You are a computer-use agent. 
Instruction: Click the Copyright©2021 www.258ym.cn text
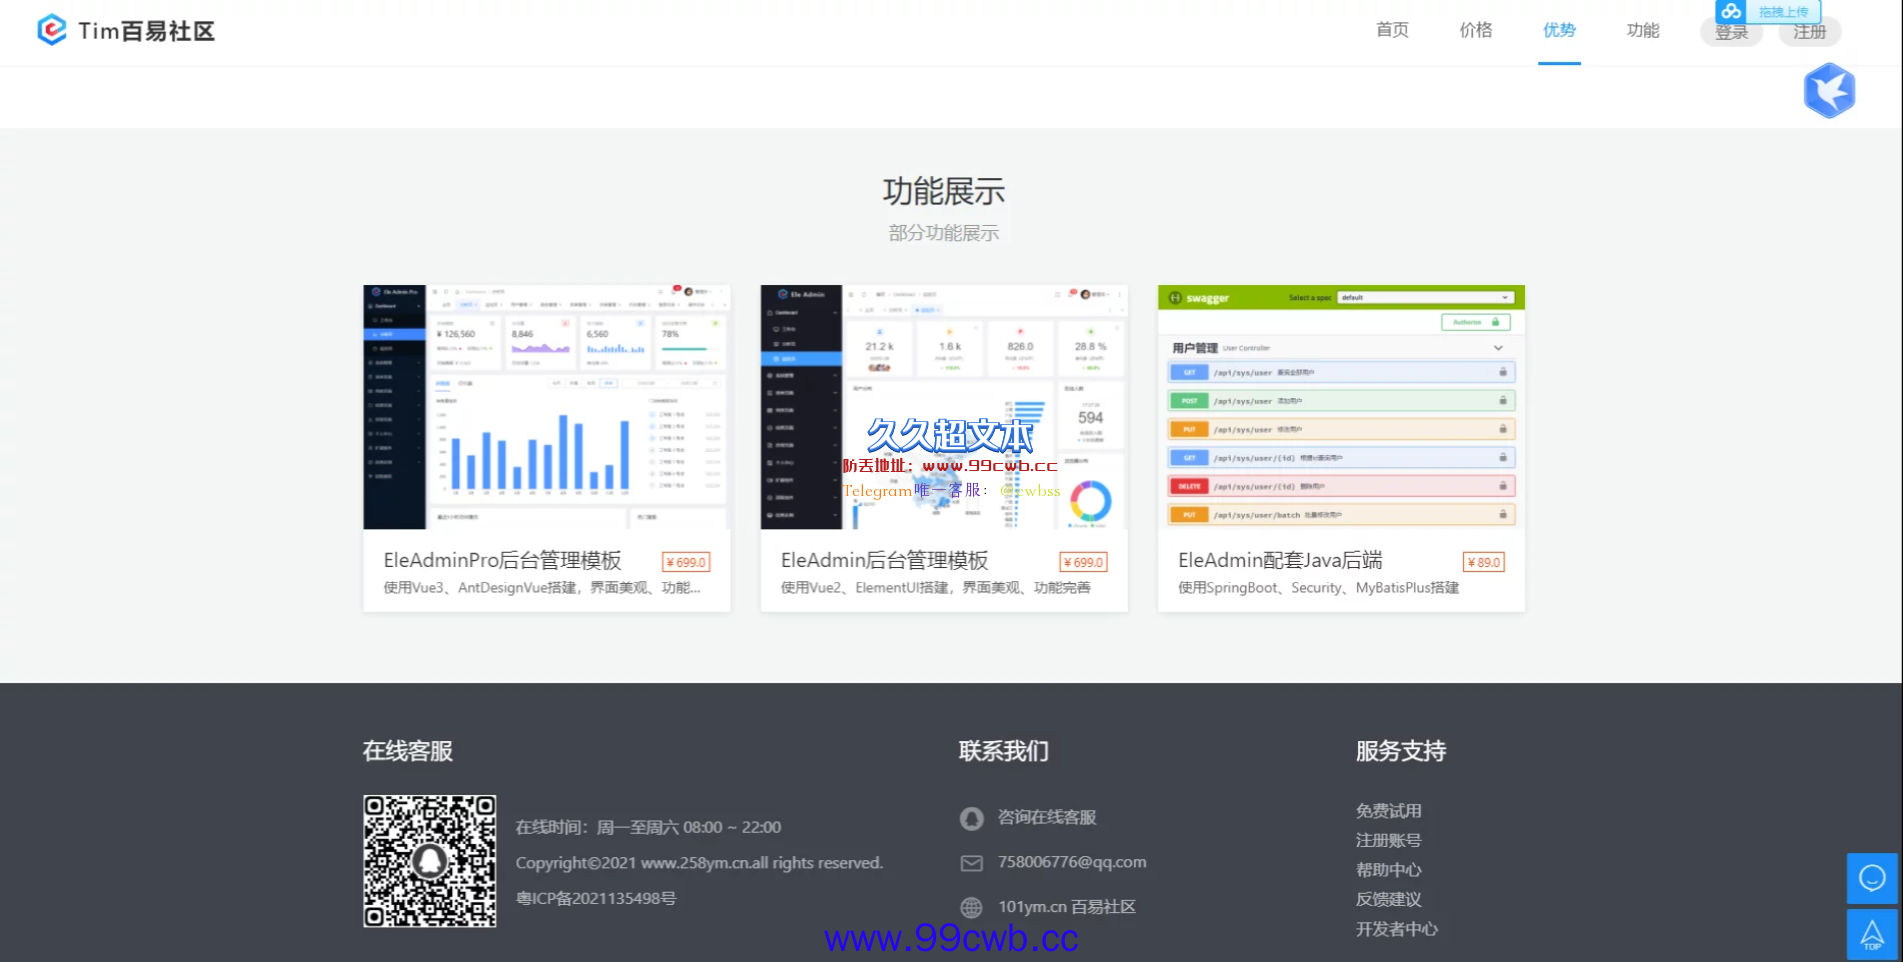click(x=699, y=862)
